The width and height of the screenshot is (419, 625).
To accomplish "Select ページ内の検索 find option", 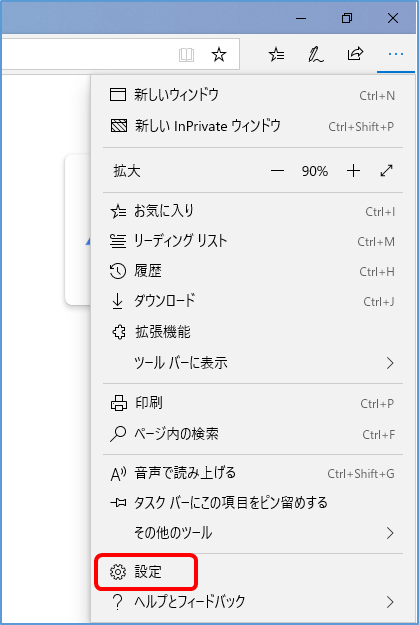I will coord(253,434).
